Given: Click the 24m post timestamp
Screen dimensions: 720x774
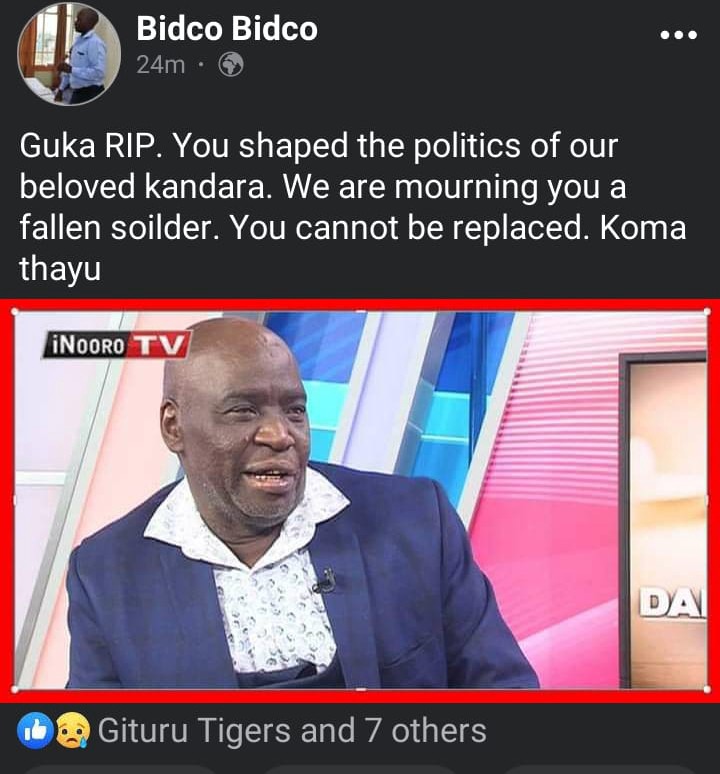Looking at the screenshot, I should click(161, 65).
